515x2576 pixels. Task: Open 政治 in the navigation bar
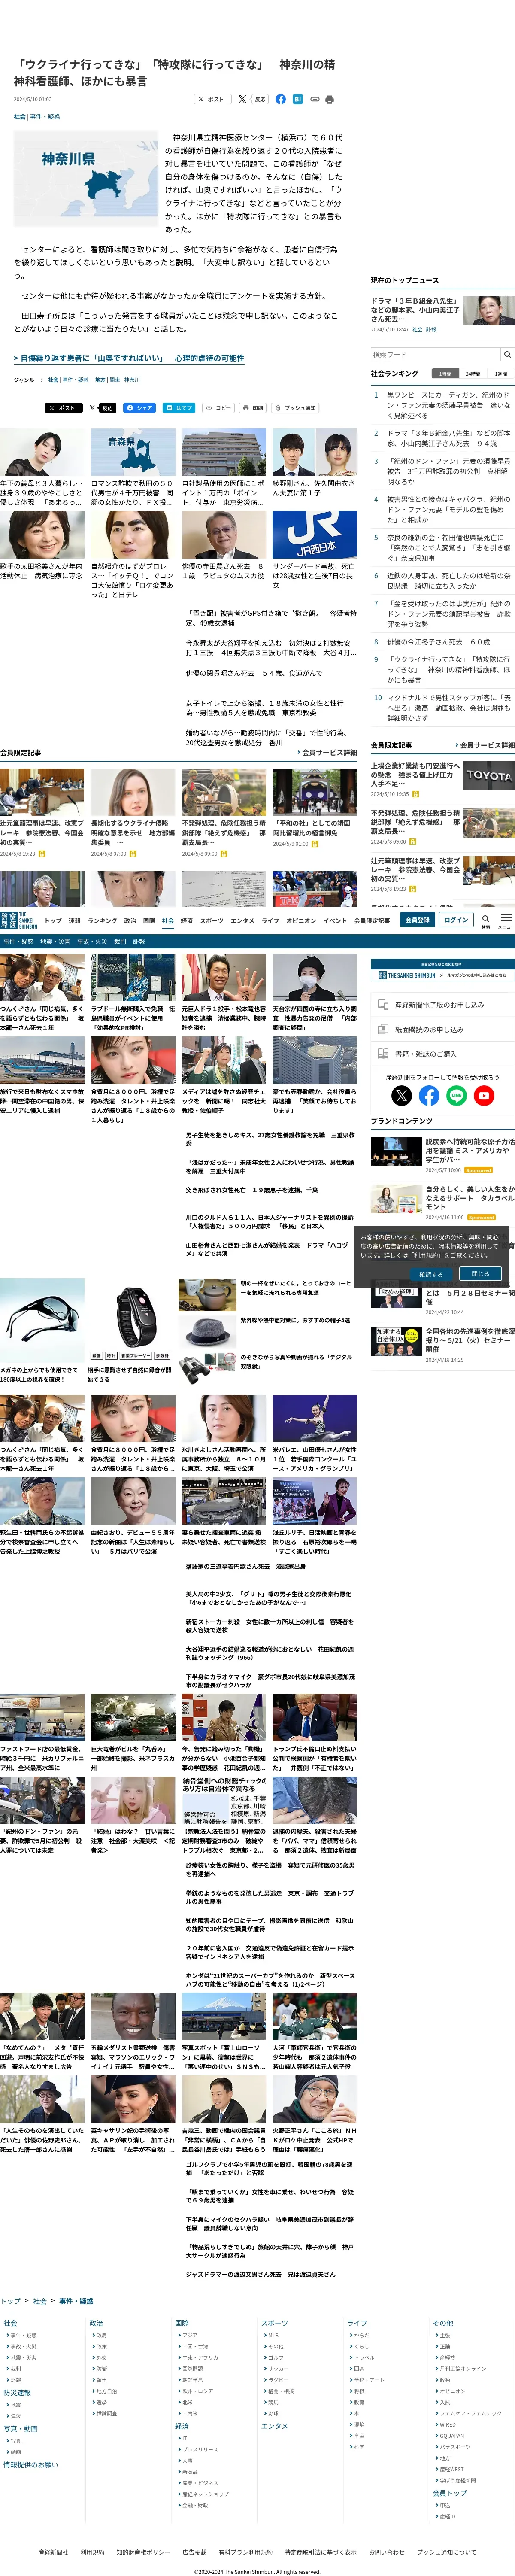click(x=130, y=920)
